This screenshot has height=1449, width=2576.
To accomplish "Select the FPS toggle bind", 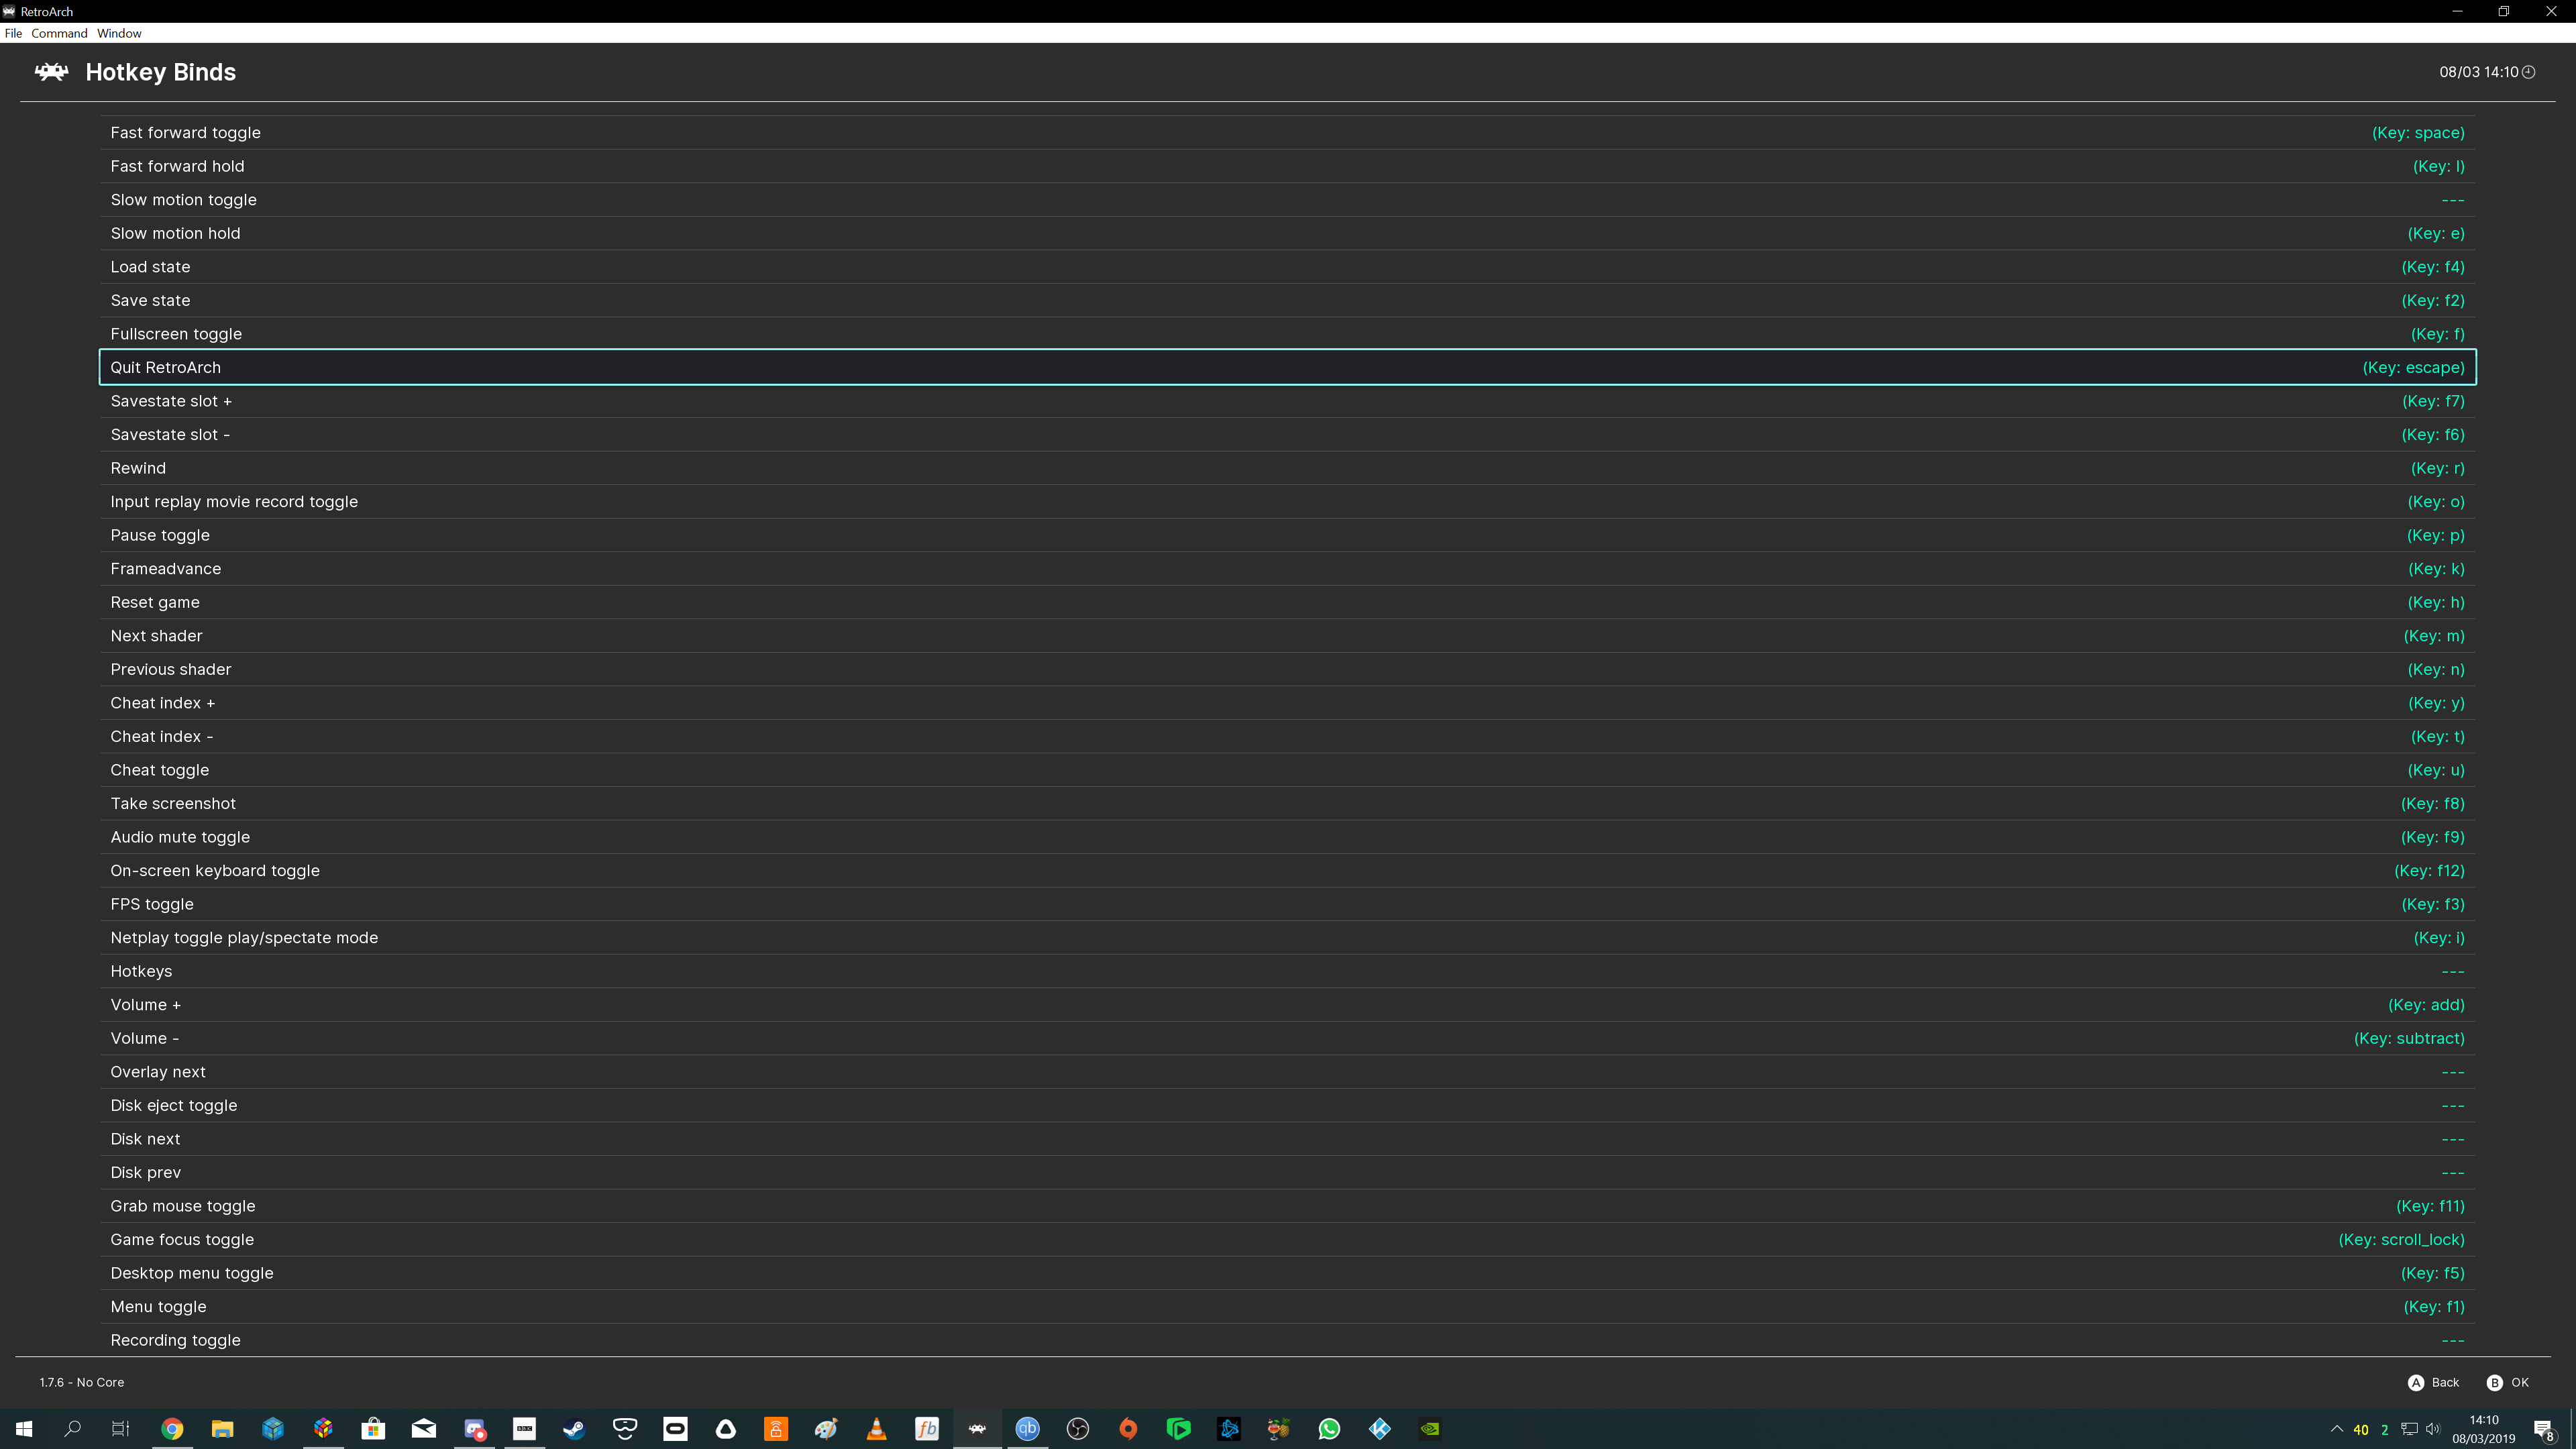I will [x=1288, y=904].
